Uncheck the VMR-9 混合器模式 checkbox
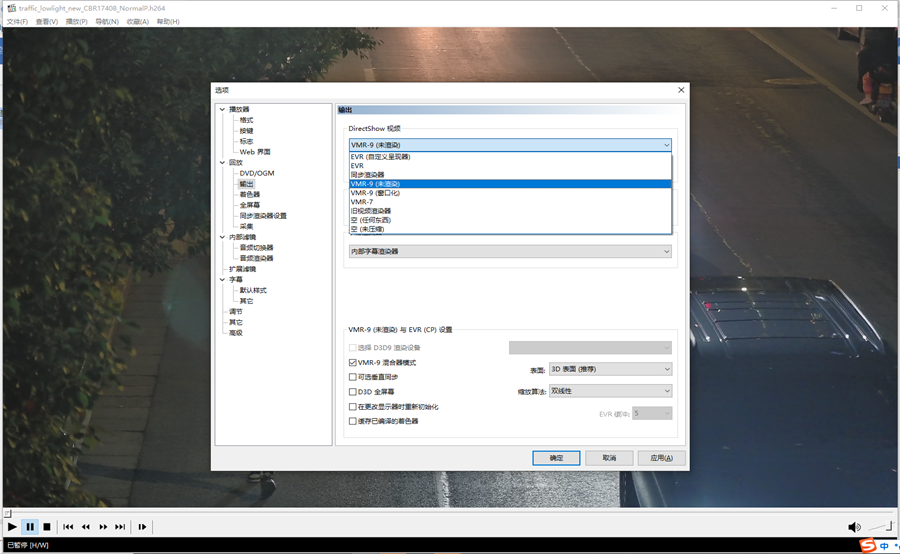The width and height of the screenshot is (900, 554). pos(353,362)
